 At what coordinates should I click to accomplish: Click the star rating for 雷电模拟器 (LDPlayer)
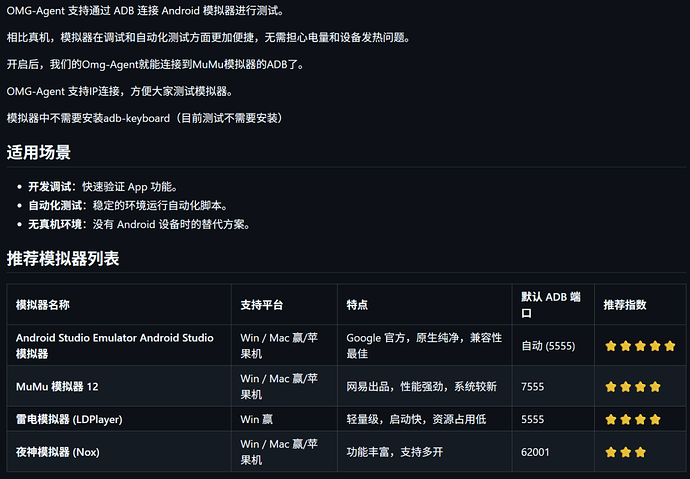coord(633,419)
